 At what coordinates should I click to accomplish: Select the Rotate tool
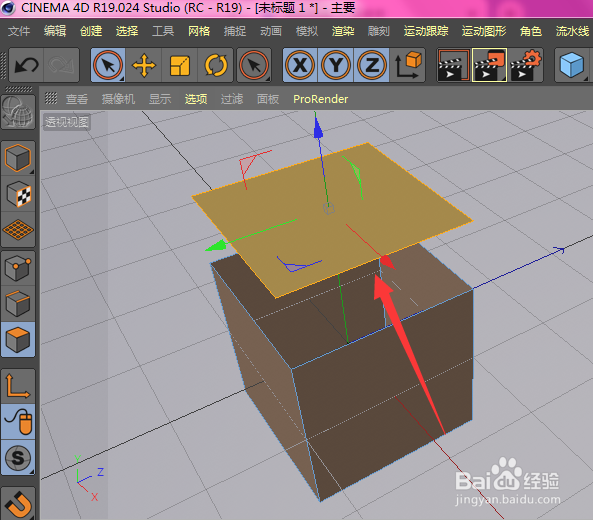216,65
